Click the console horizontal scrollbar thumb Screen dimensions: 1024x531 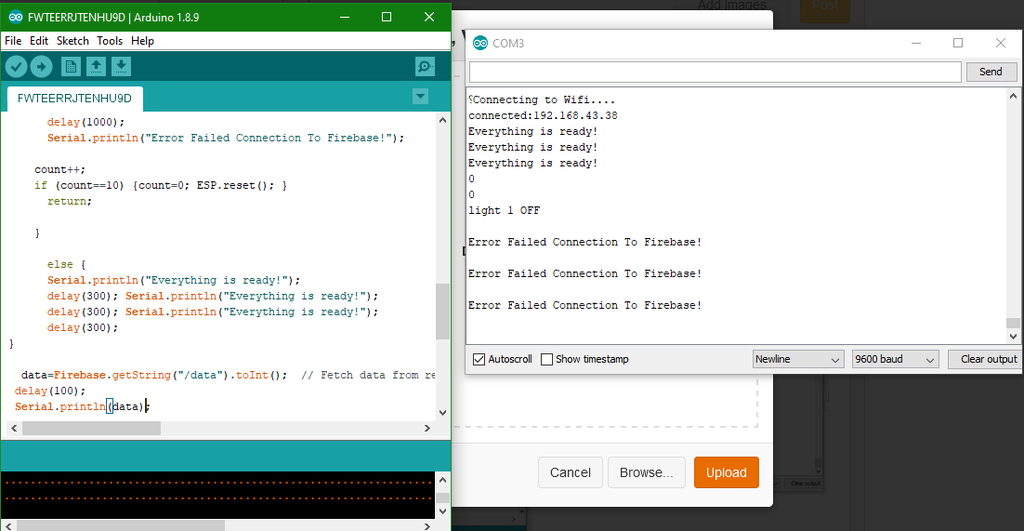click(x=121, y=526)
